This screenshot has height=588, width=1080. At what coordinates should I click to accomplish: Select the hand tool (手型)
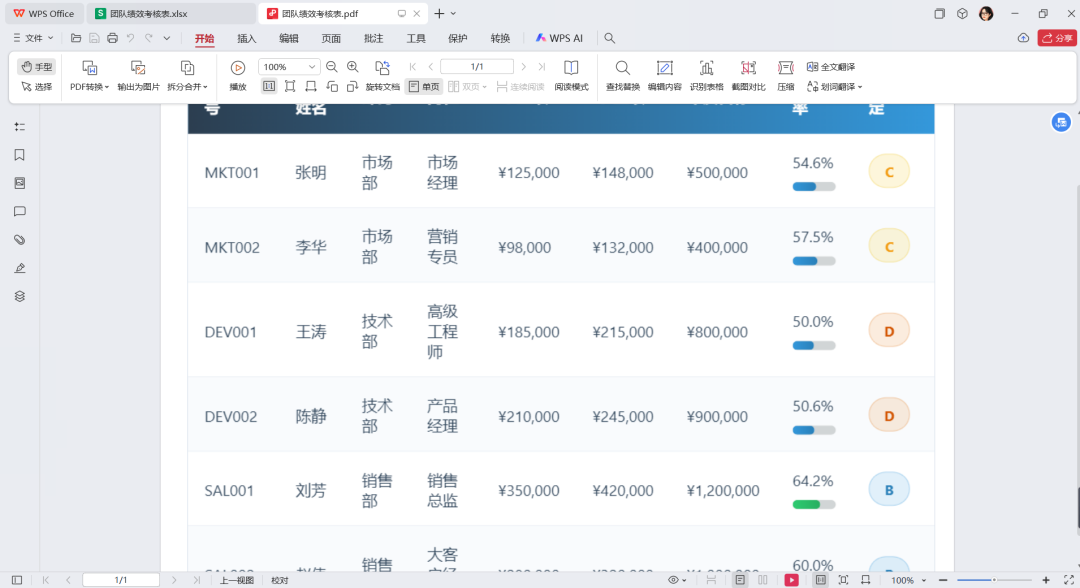[x=35, y=66]
